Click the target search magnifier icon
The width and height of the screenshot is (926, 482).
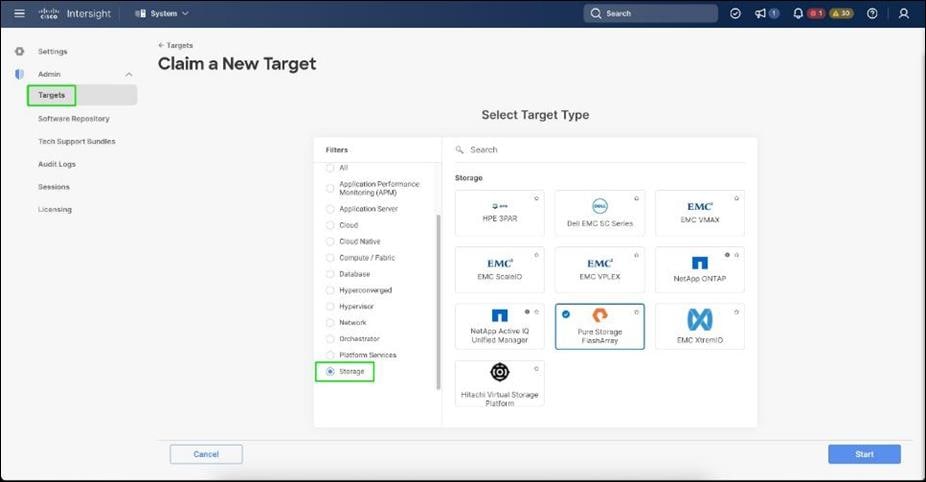[x=459, y=150]
